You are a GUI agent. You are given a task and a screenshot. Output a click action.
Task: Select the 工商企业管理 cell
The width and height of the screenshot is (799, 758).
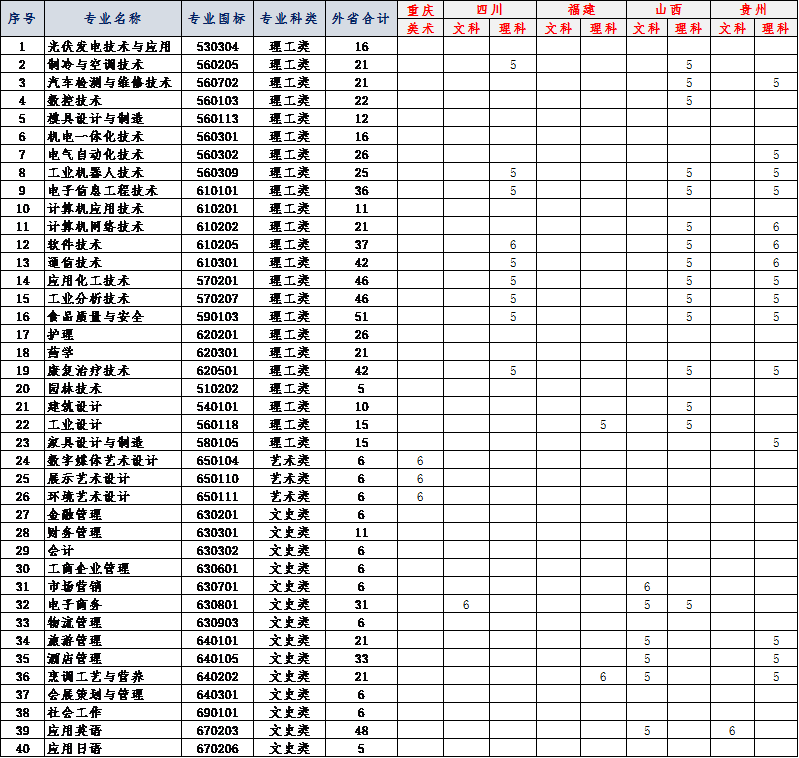(x=113, y=568)
